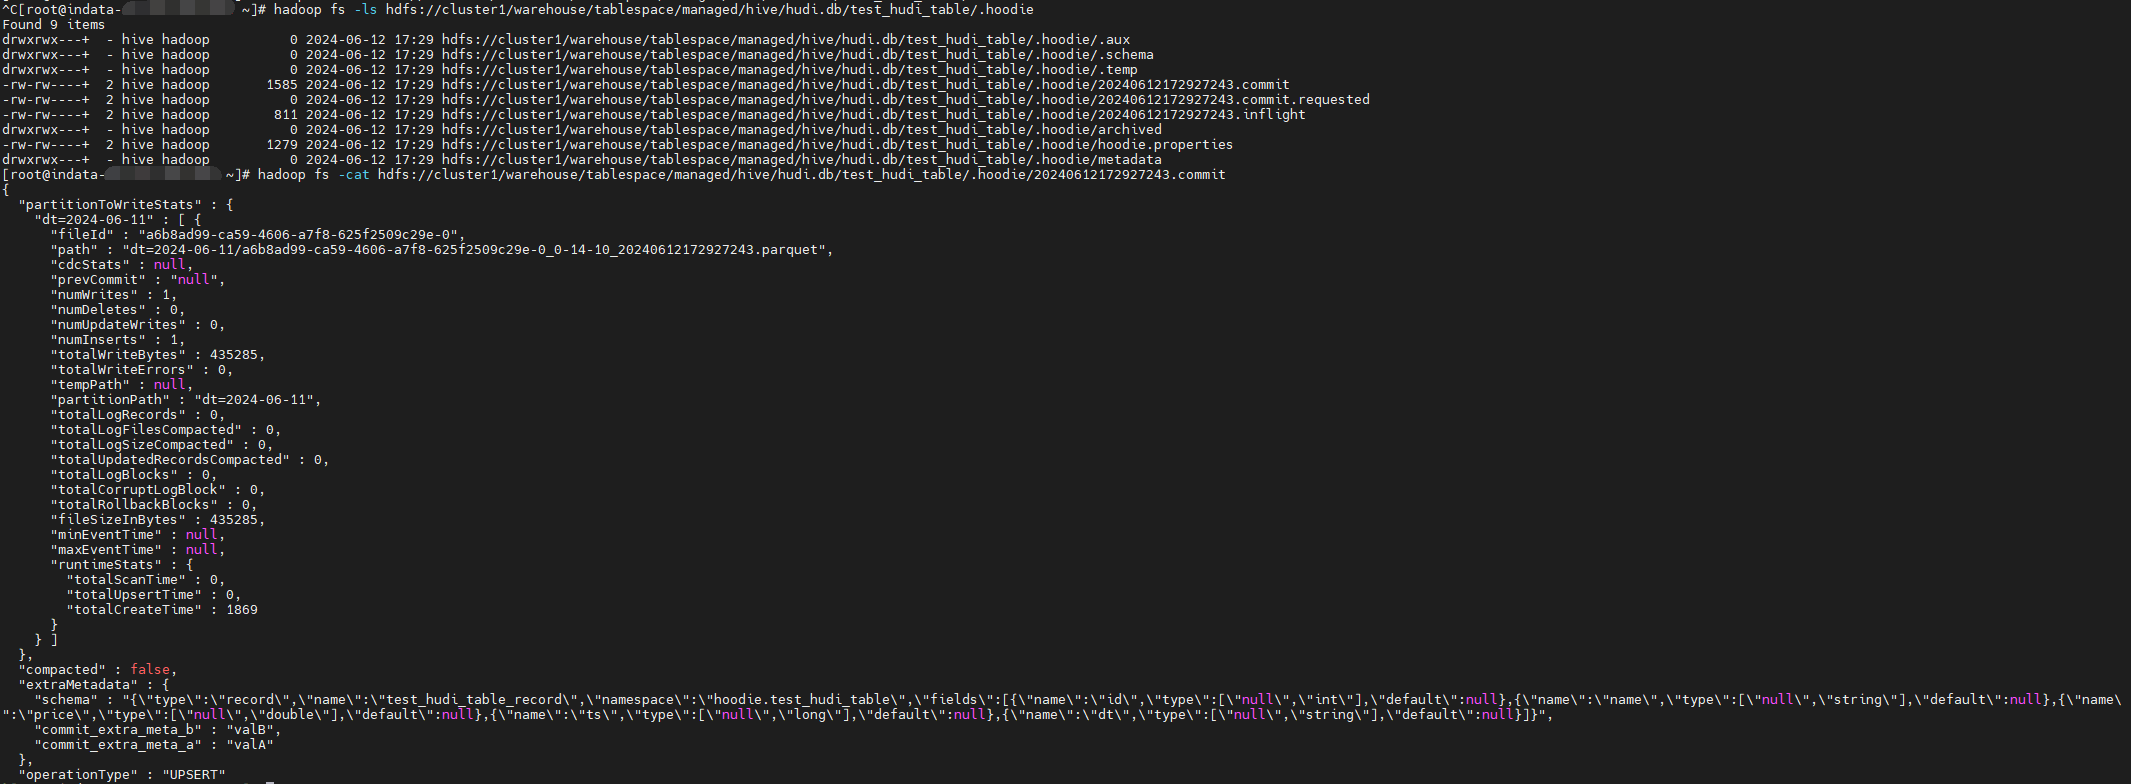Viewport: 2131px width, 784px height.
Task: Click the "runtimeStats" JSON key
Action: [x=106, y=565]
